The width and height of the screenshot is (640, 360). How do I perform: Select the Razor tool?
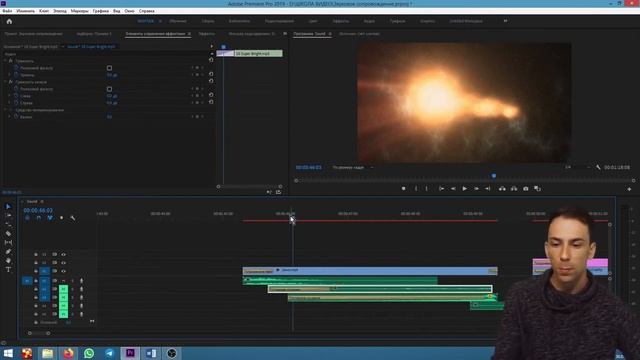(x=8, y=233)
